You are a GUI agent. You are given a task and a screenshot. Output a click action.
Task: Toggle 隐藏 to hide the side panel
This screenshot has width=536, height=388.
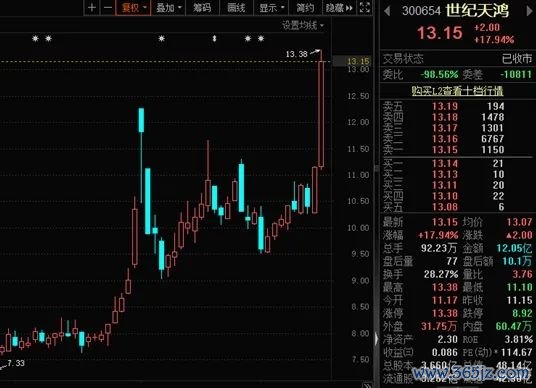[339, 8]
